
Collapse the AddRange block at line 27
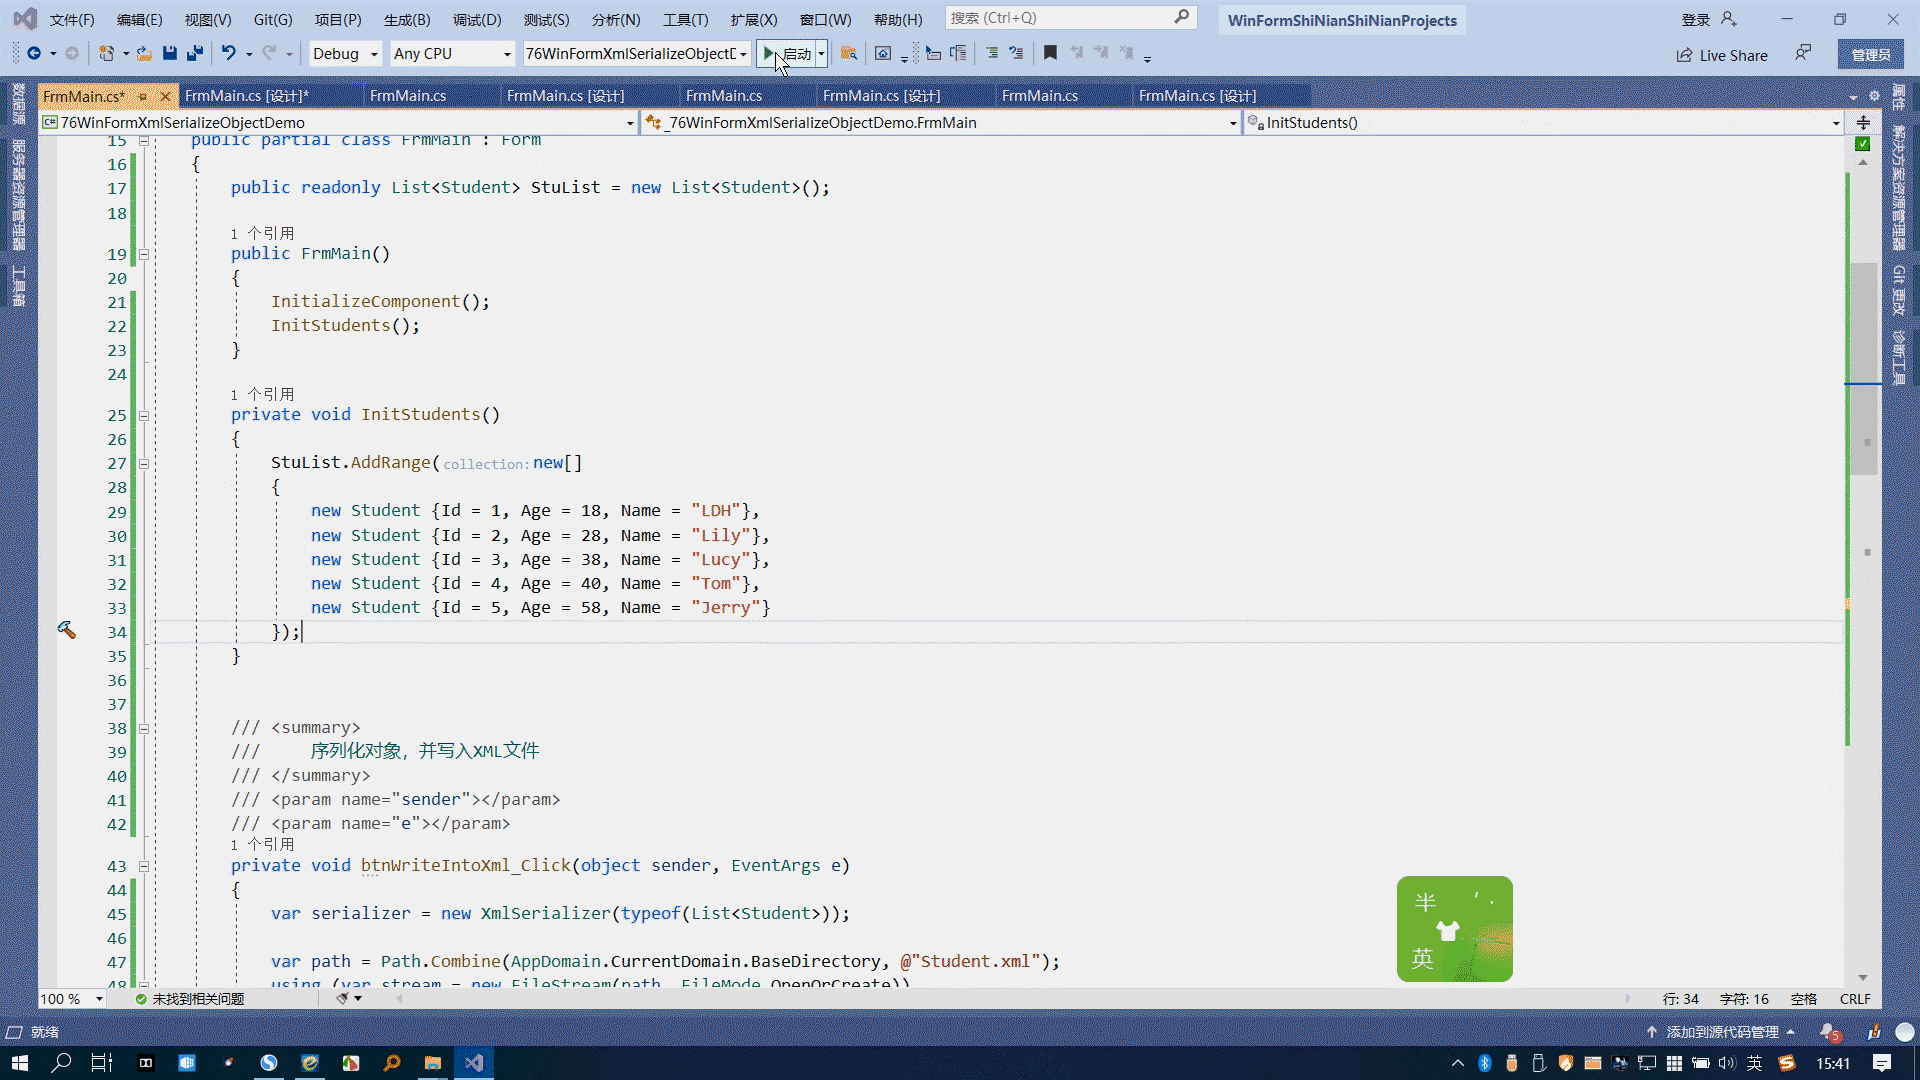pyautogui.click(x=144, y=463)
